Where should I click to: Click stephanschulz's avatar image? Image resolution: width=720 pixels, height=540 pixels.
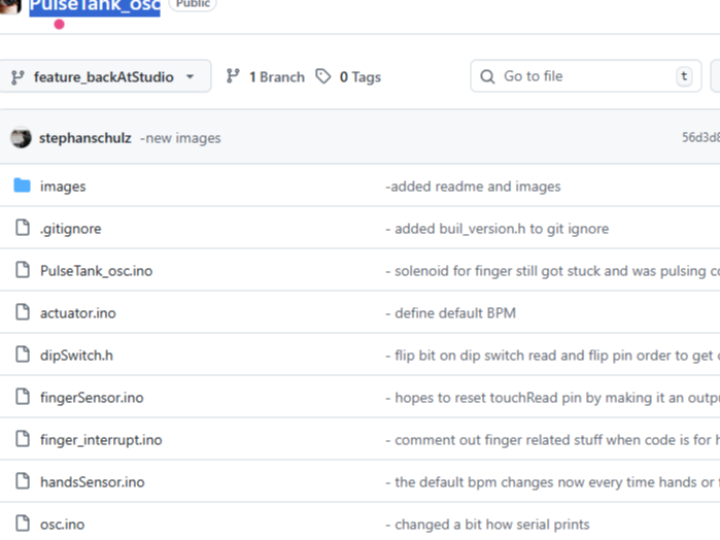point(21,138)
